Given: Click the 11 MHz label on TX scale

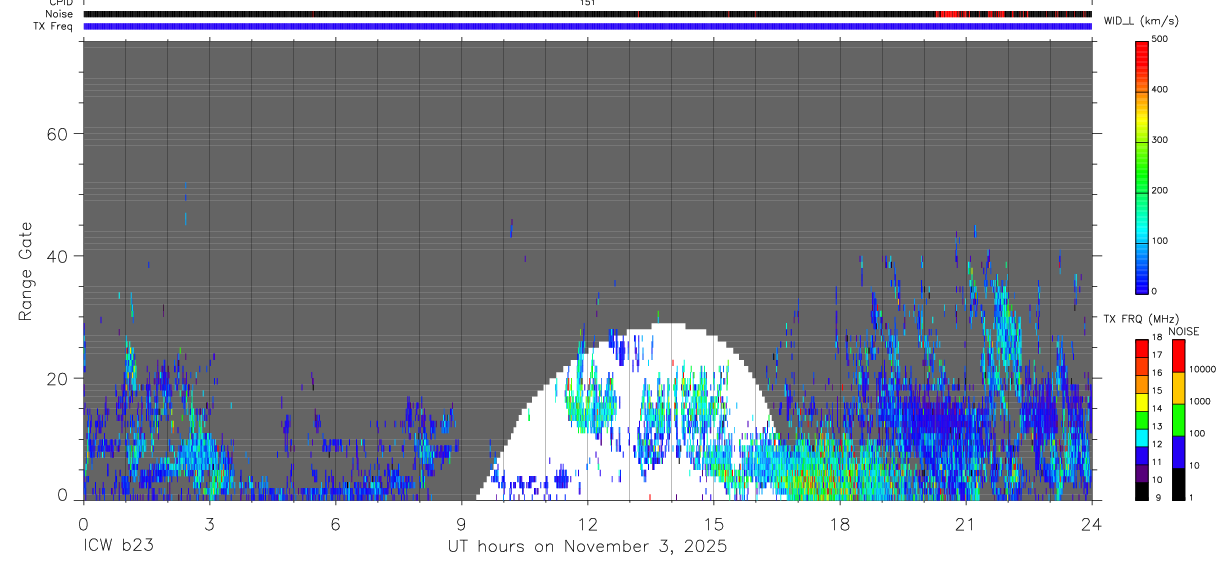Looking at the screenshot, I should [1158, 462].
